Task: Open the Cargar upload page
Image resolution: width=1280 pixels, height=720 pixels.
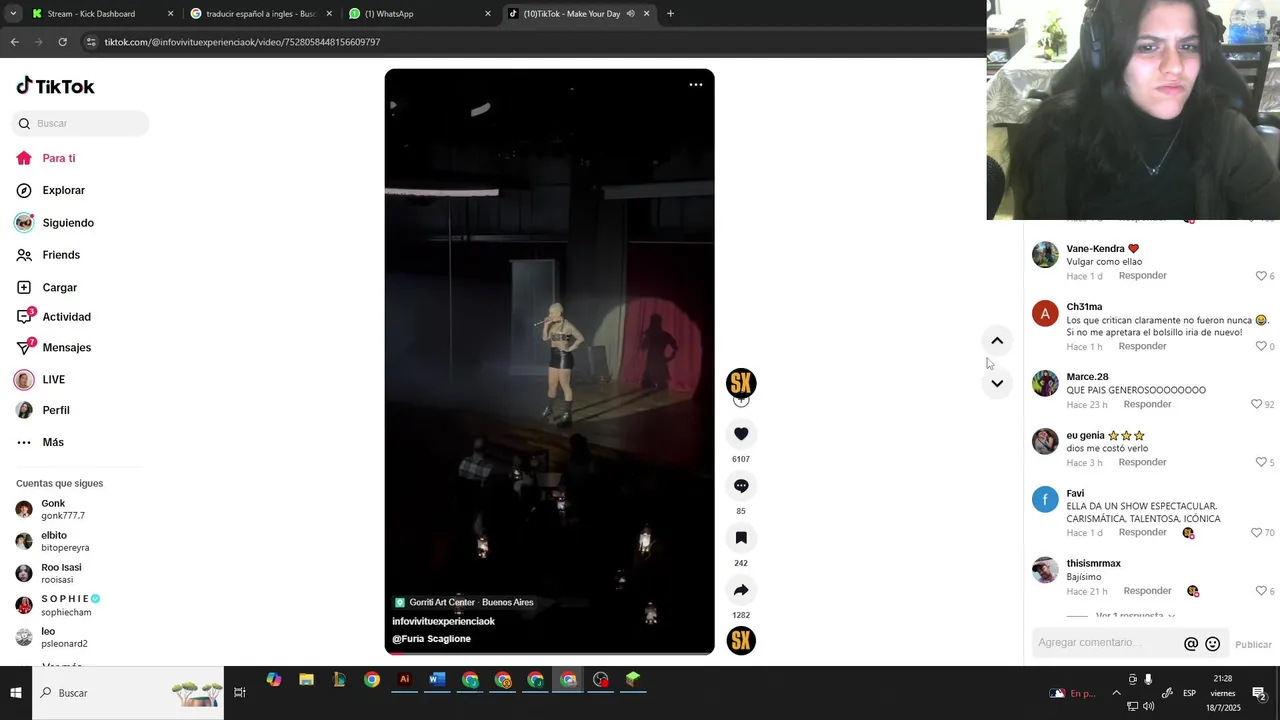Action: [59, 287]
